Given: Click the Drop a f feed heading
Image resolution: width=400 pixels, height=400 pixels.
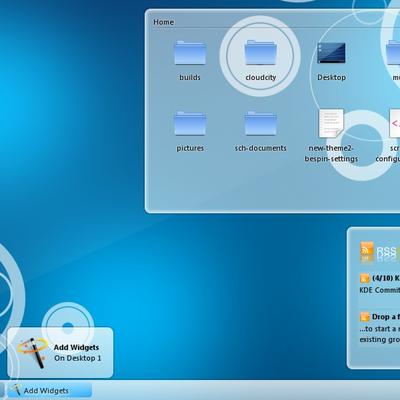Looking at the screenshot, I should pos(386,317).
